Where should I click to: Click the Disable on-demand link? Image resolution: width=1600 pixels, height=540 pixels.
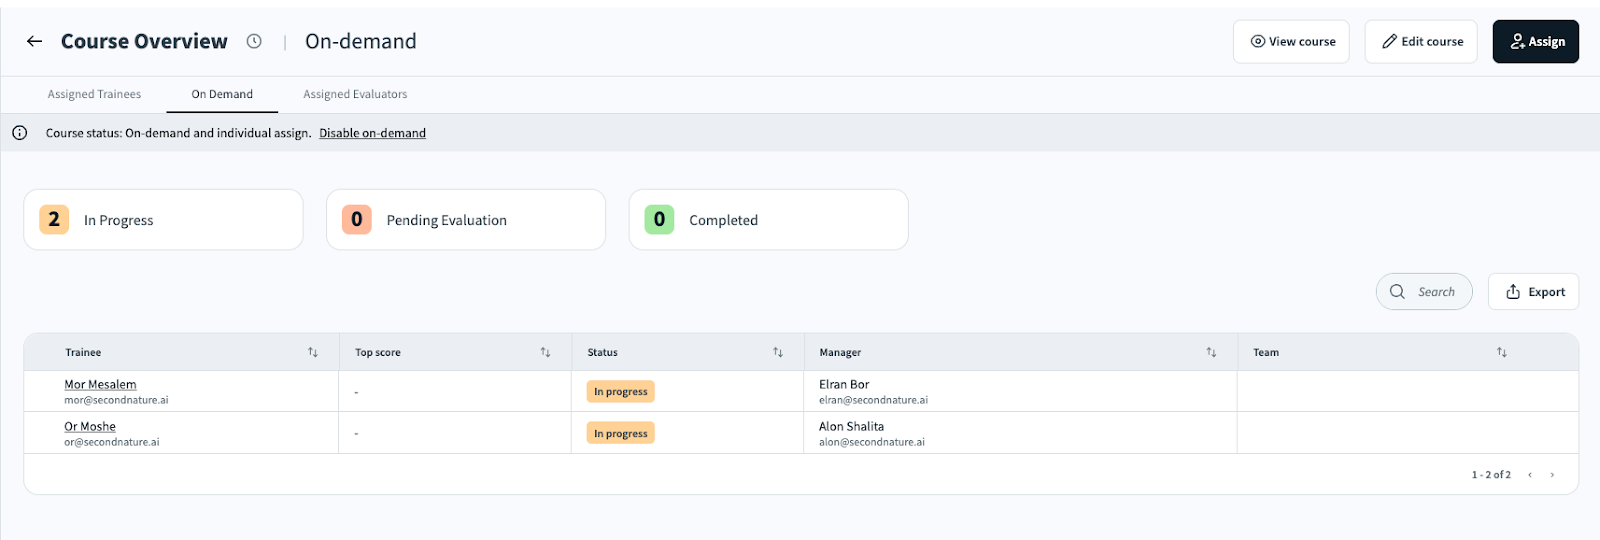point(372,133)
